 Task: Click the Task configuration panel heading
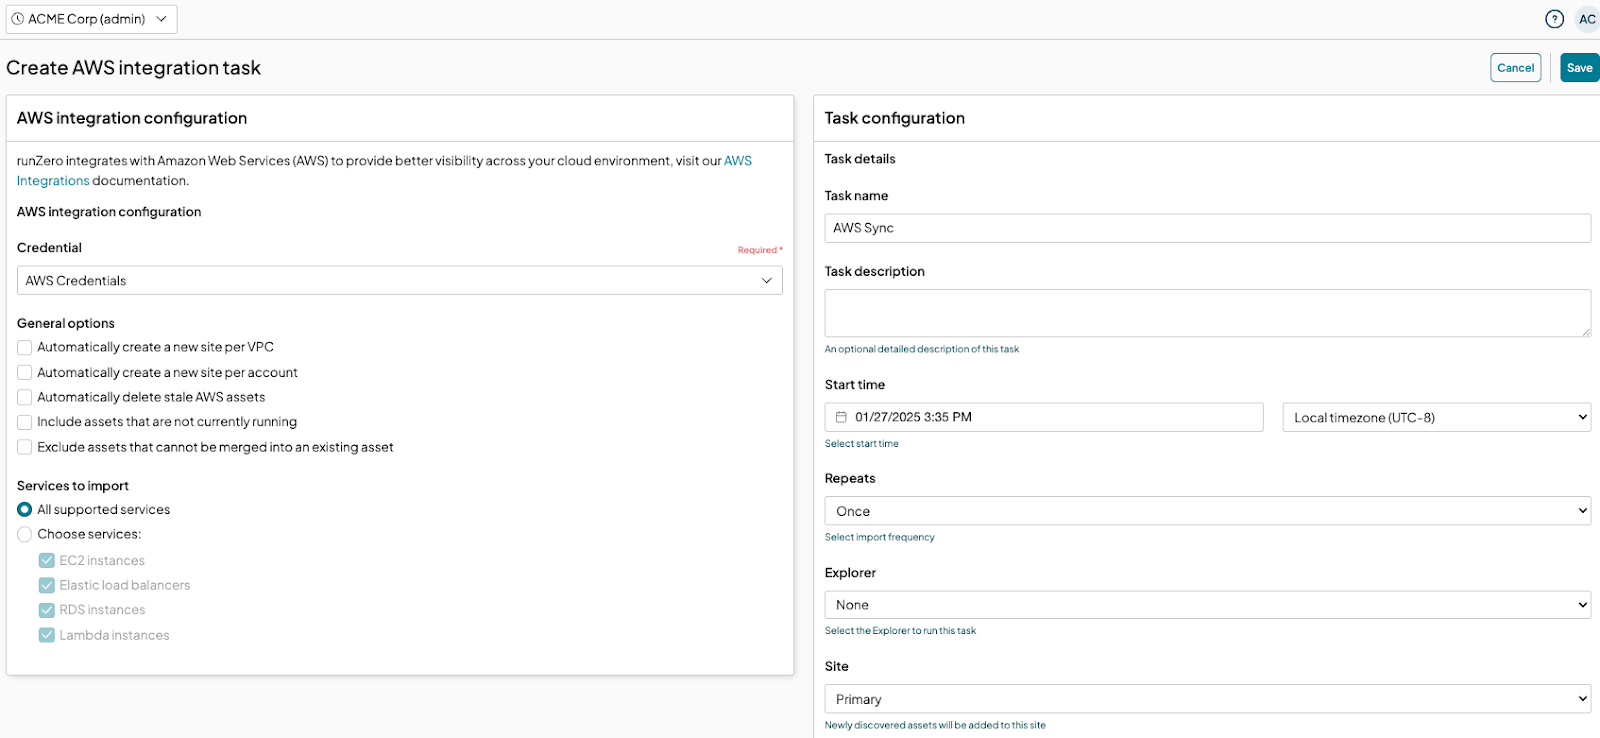[895, 118]
